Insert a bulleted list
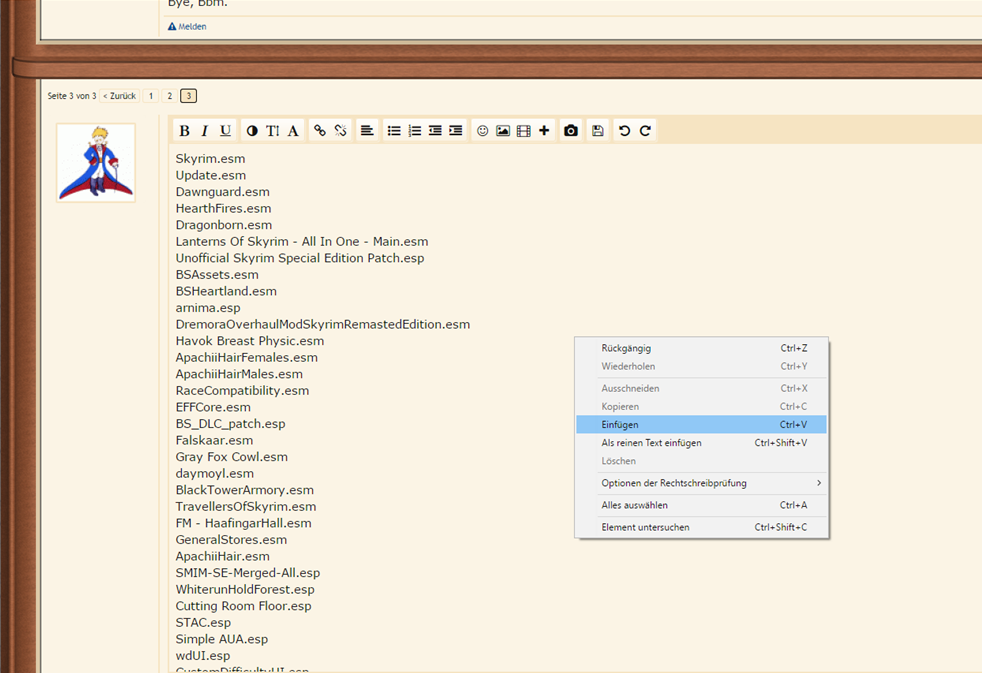Image resolution: width=982 pixels, height=673 pixels. [x=394, y=131]
